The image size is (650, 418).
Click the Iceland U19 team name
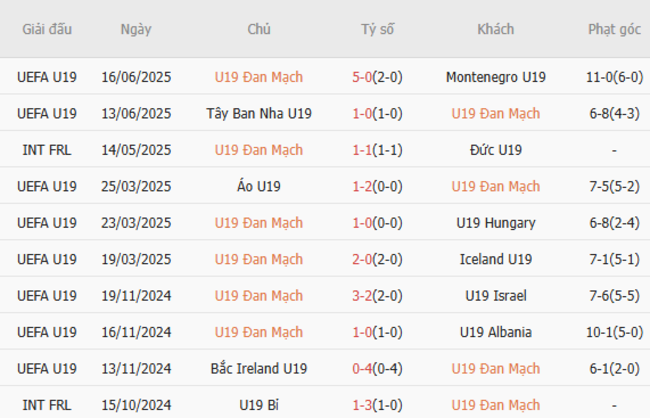coord(495,259)
